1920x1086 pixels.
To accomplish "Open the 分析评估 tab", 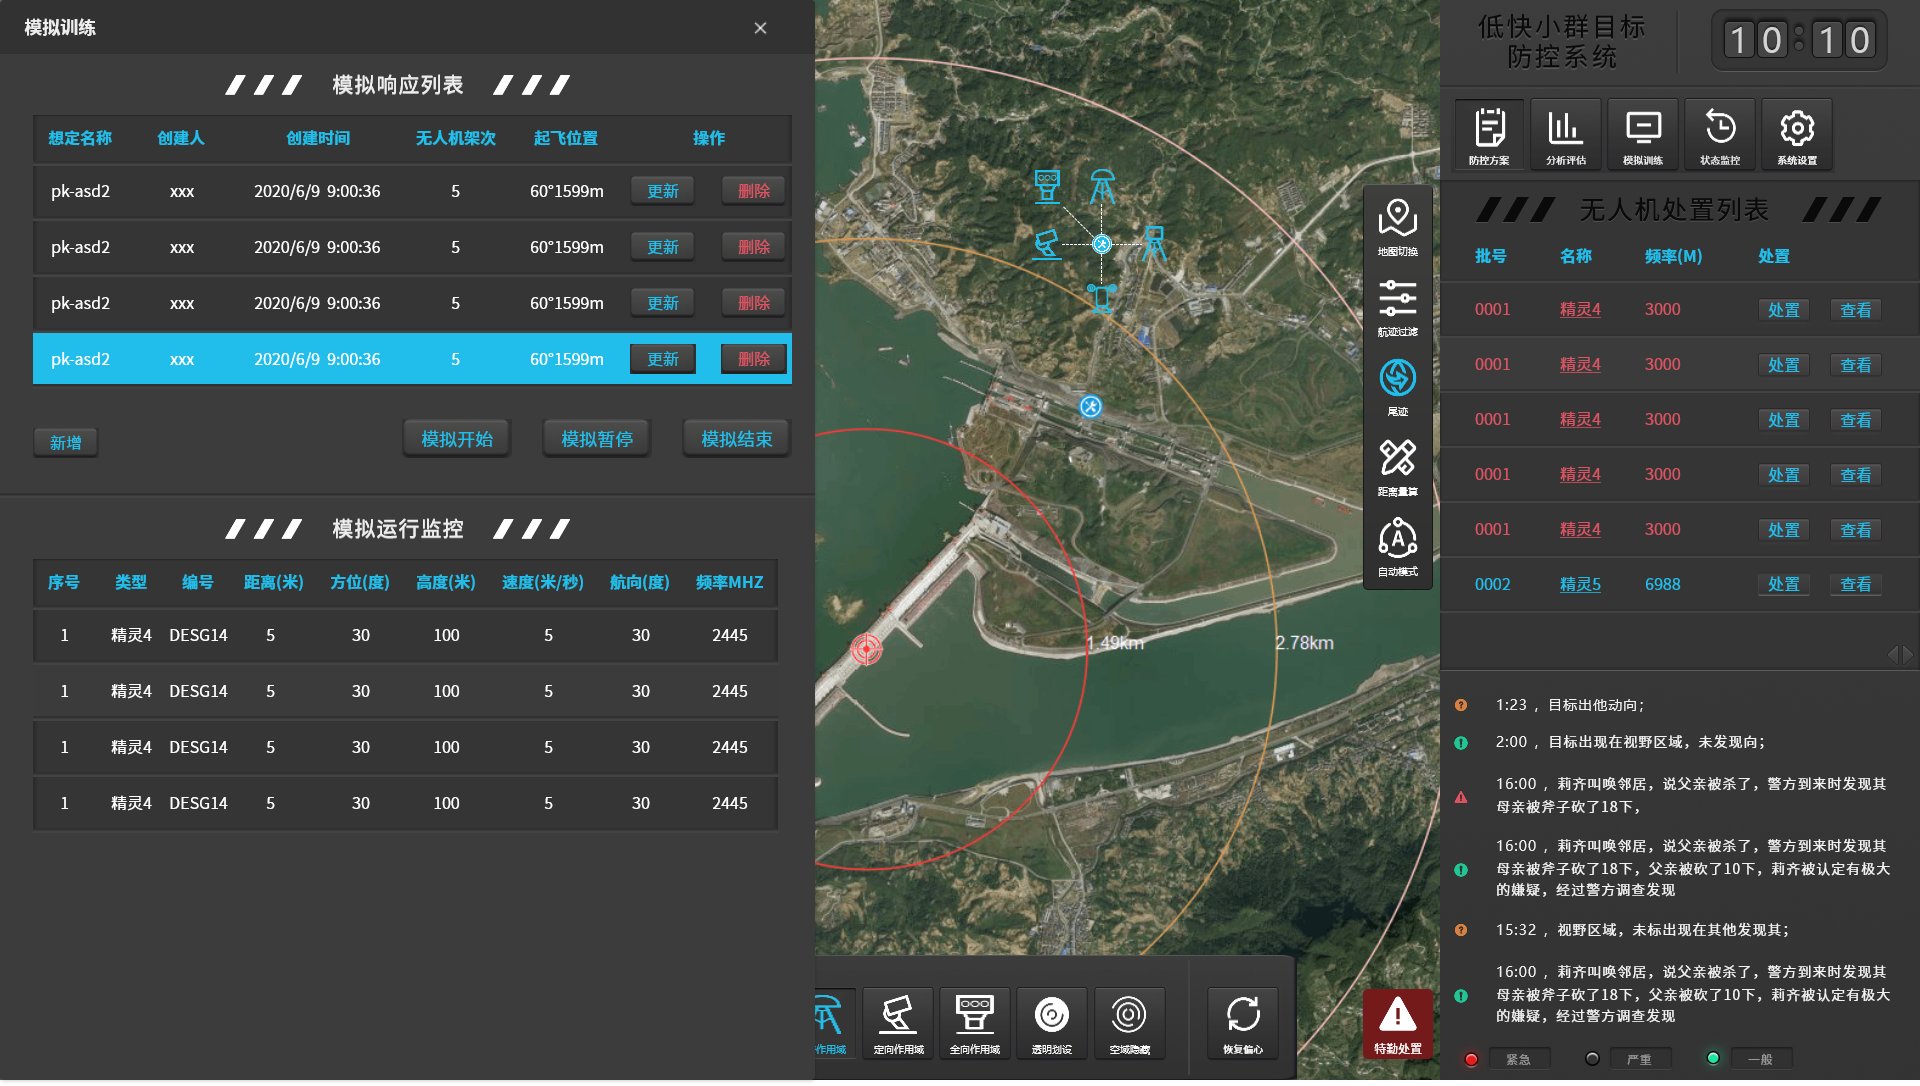I will pos(1565,135).
